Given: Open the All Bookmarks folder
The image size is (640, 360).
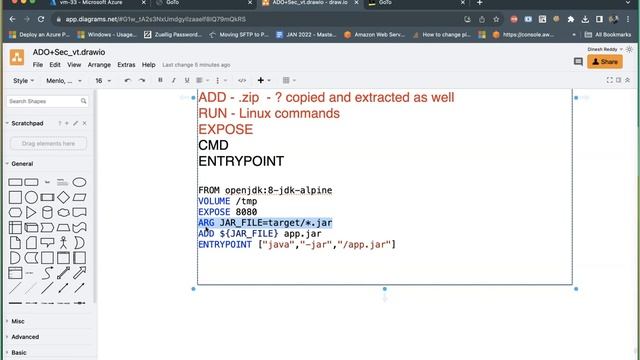Looking at the screenshot, I should (x=608, y=35).
